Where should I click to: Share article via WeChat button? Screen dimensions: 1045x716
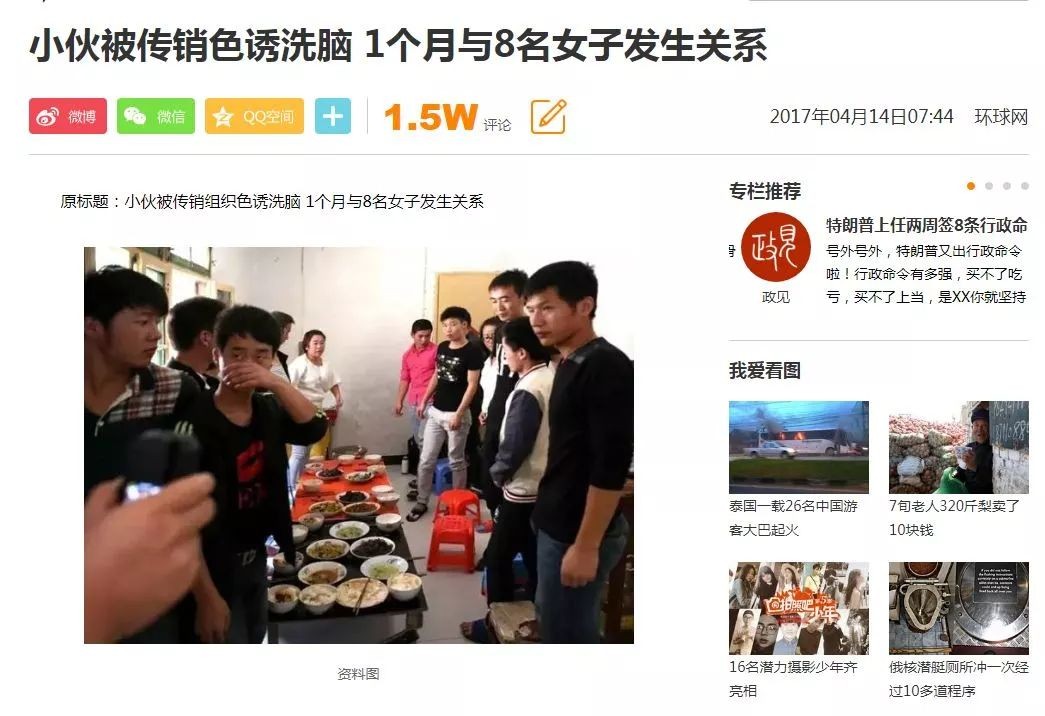coord(155,116)
